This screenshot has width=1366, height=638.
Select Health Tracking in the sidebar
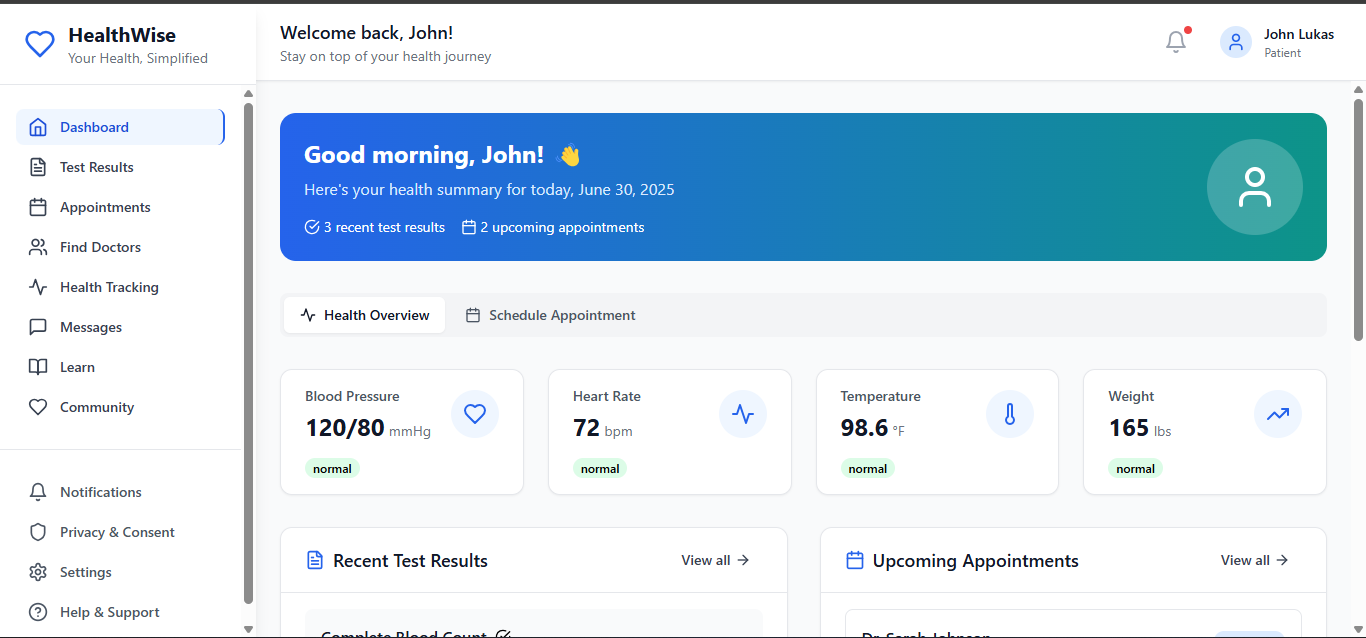coord(120,287)
